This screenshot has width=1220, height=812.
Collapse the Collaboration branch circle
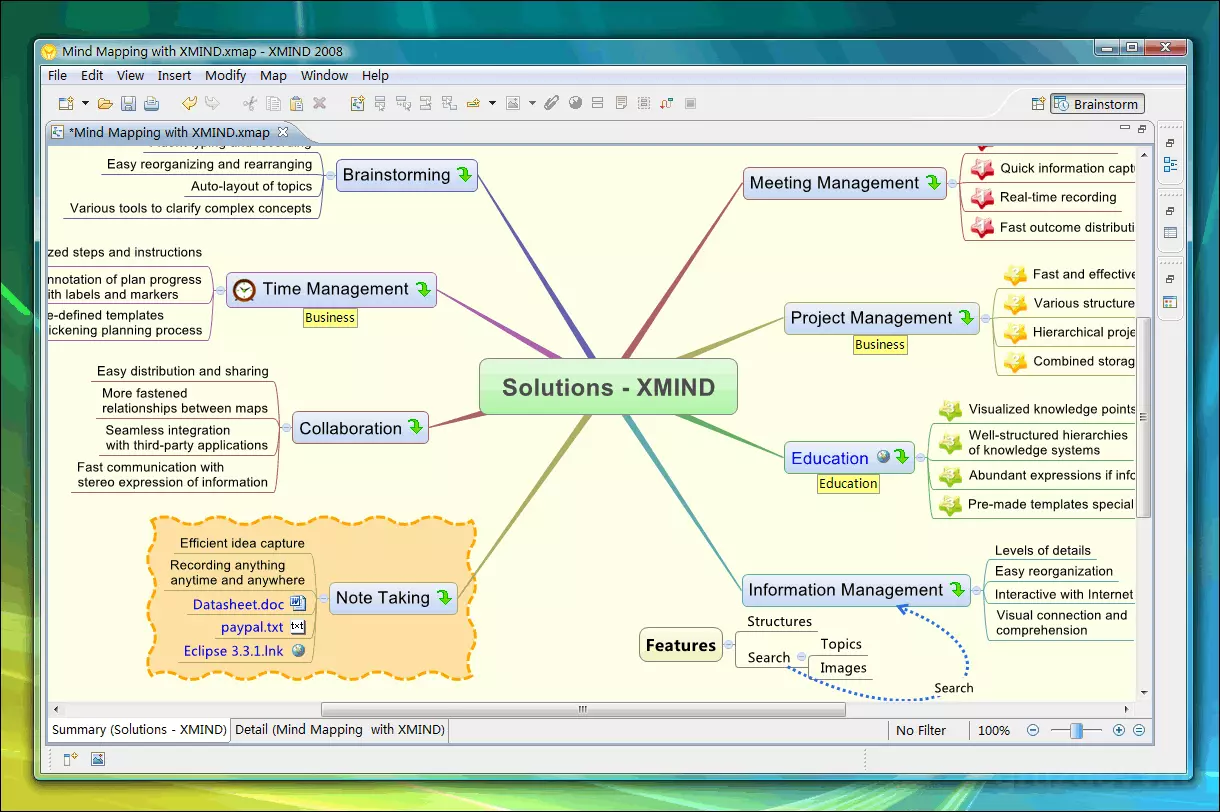tap(286, 428)
